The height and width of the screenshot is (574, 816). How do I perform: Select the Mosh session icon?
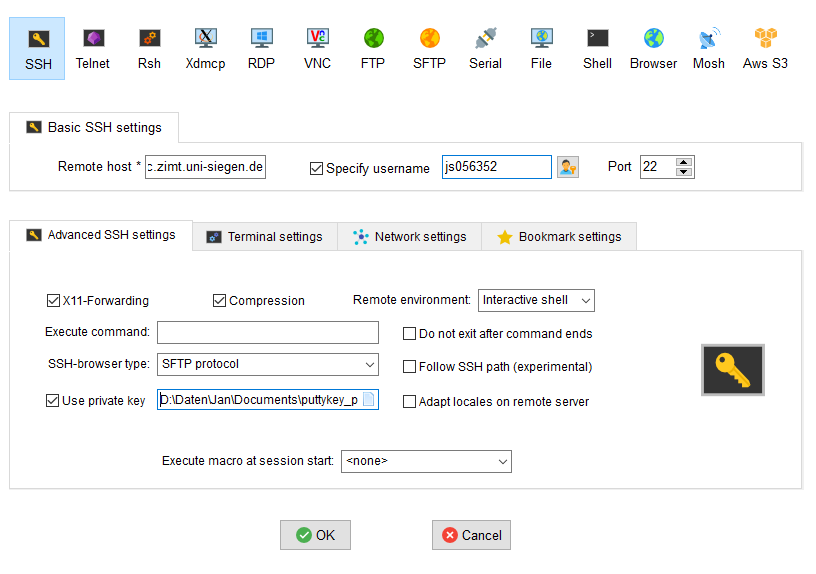pyautogui.click(x=709, y=48)
